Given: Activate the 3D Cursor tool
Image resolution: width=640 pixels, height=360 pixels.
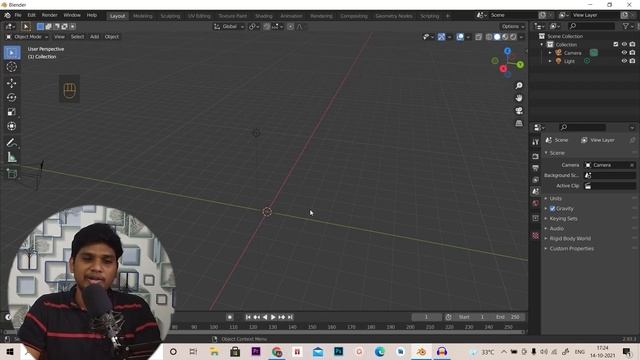Looking at the screenshot, I should click(x=12, y=67).
